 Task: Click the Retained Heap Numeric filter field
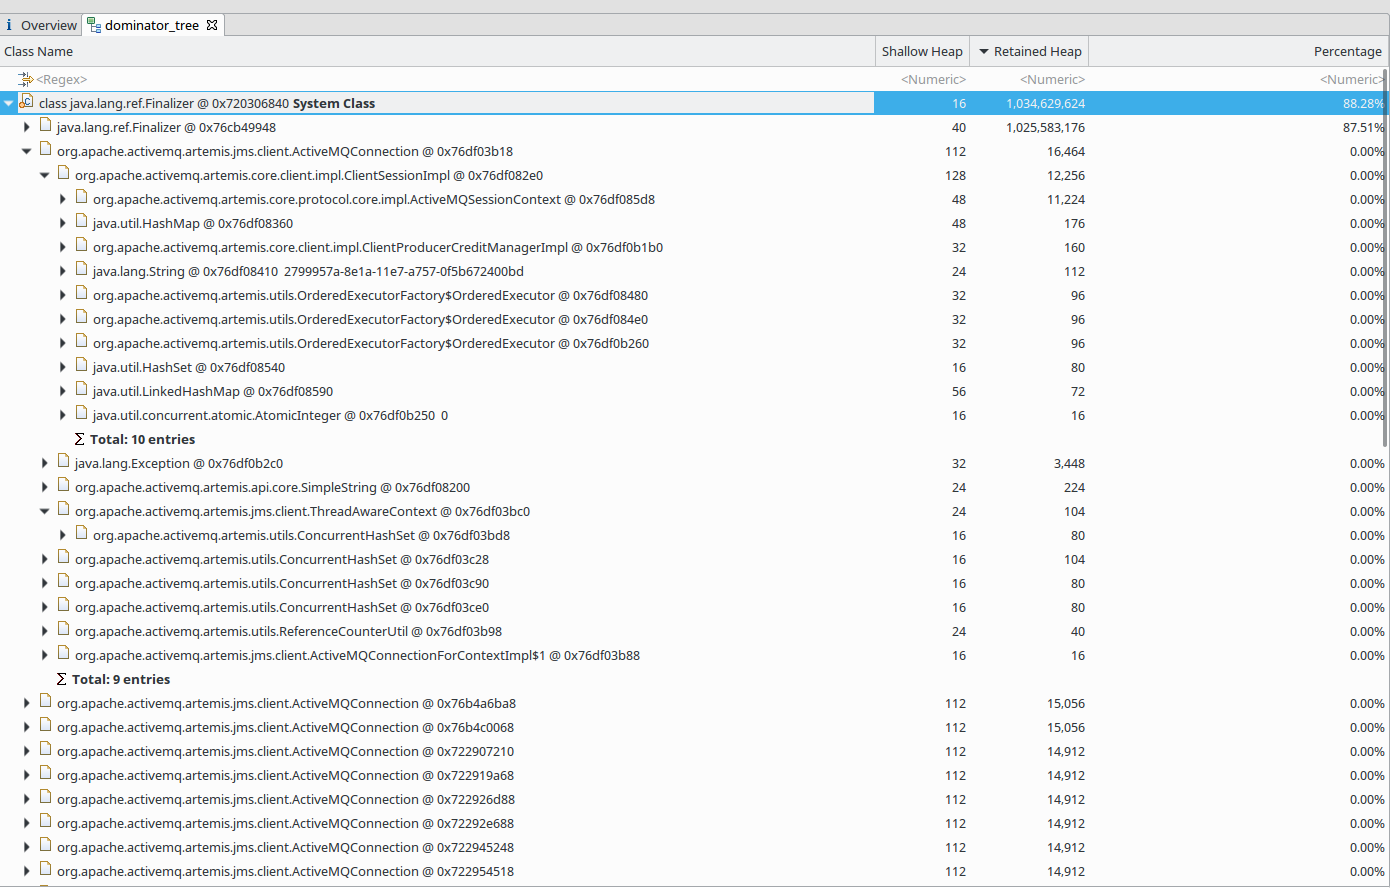(1052, 79)
